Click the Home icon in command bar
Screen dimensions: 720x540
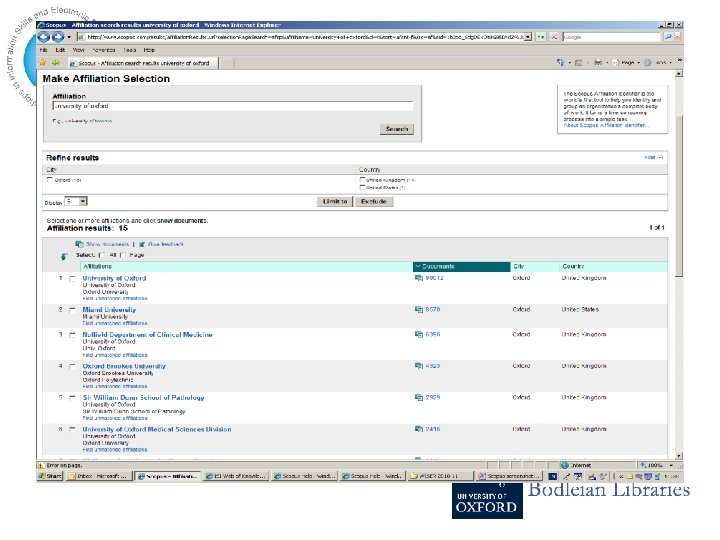point(560,62)
